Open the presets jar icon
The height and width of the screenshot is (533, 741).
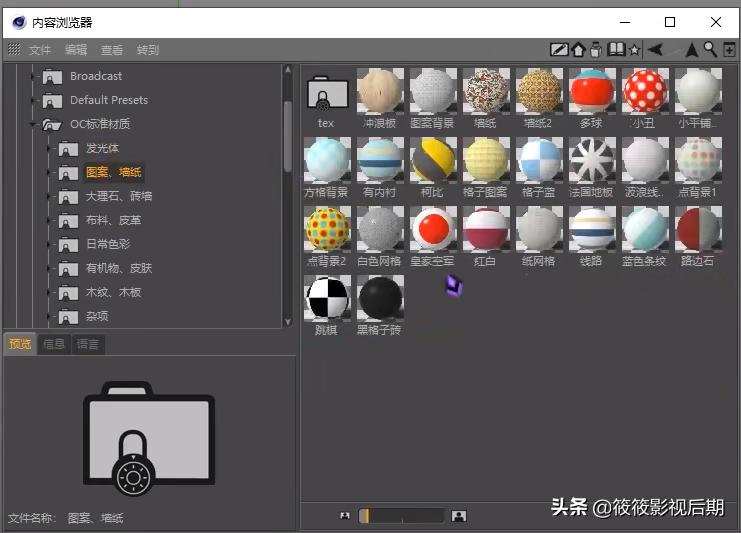pos(596,49)
